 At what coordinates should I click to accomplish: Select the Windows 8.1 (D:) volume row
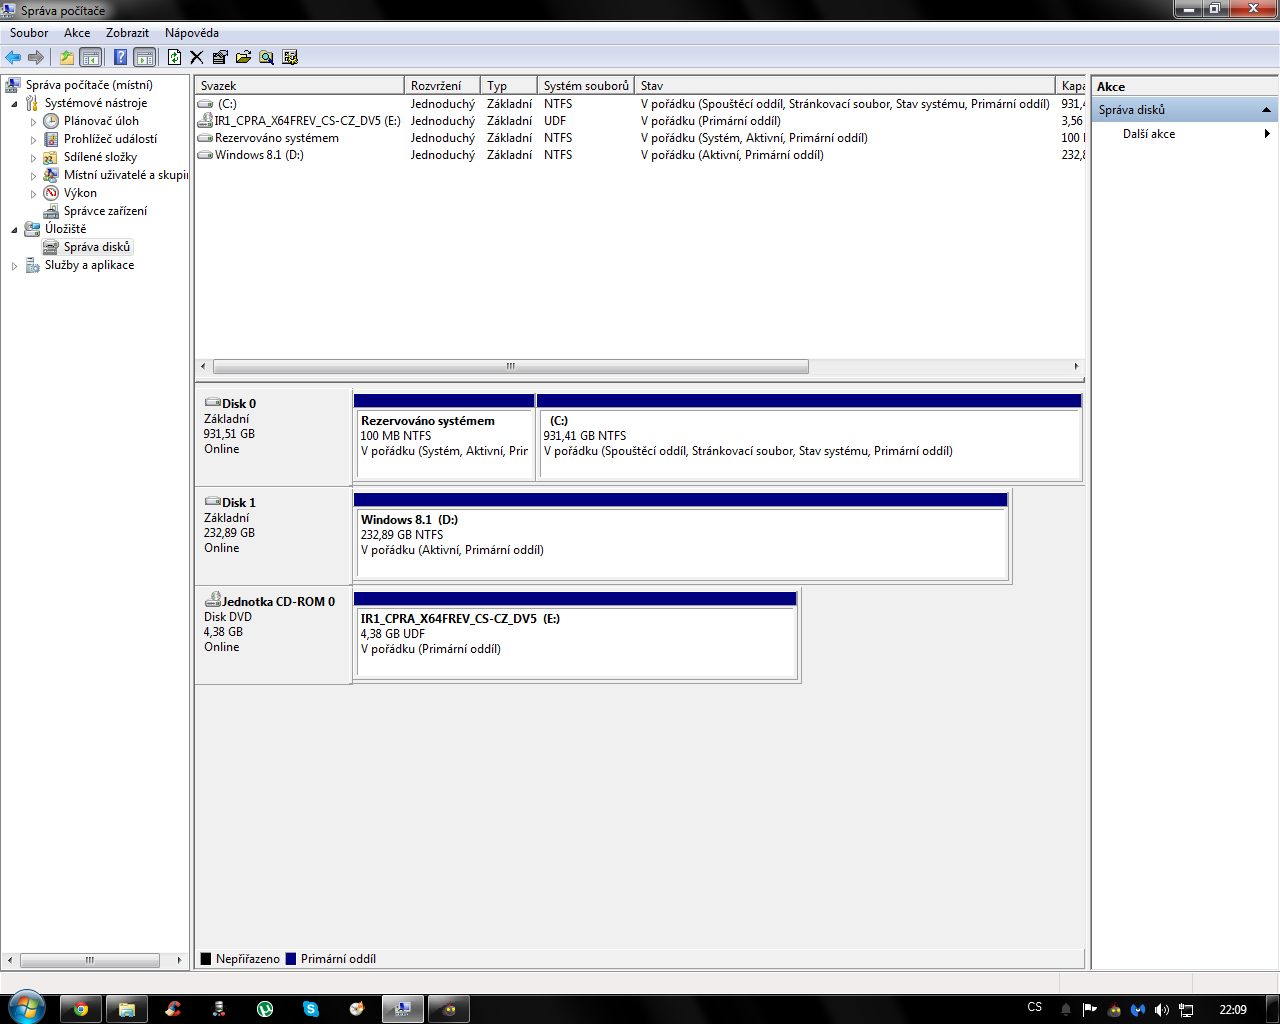click(x=640, y=155)
